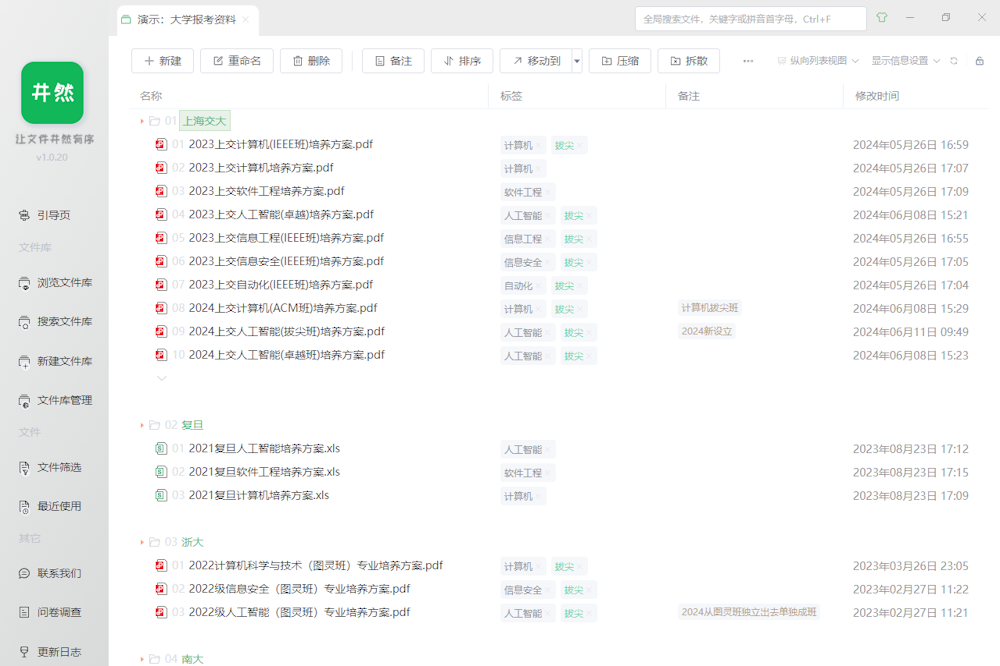Open the three-dot more options menu

pyautogui.click(x=748, y=61)
